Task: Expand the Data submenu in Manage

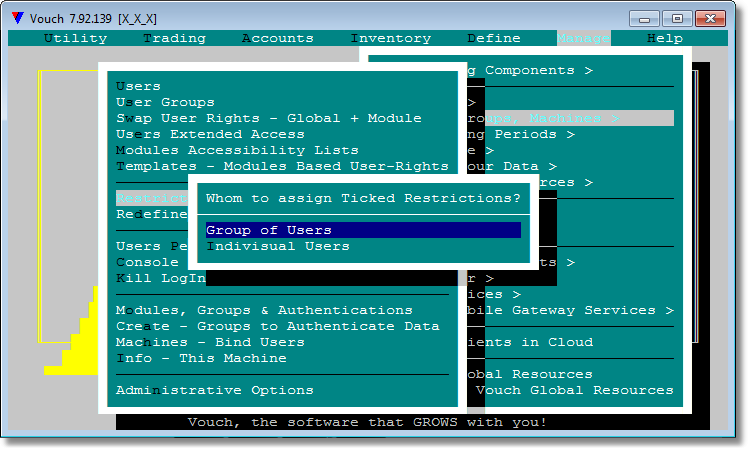Action: (512, 166)
